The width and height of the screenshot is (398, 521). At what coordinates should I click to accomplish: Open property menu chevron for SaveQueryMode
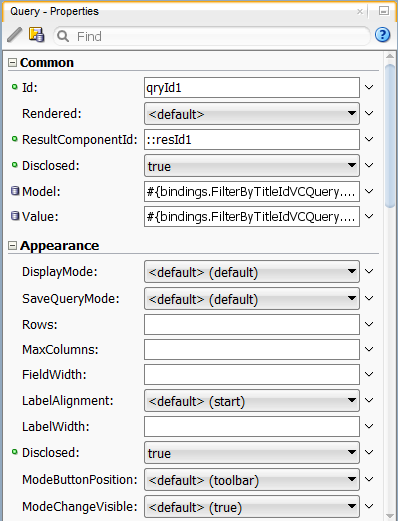369,298
